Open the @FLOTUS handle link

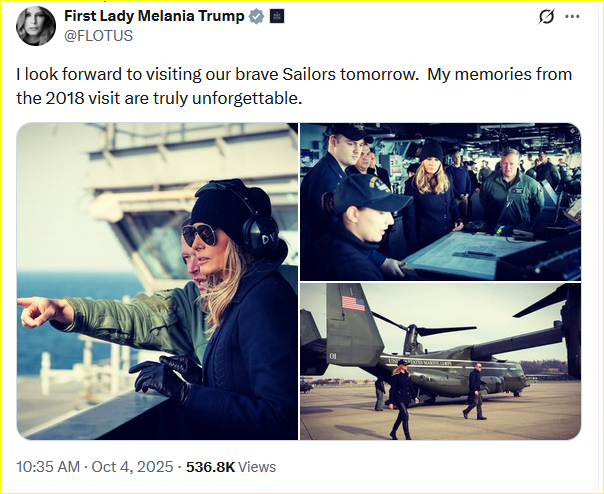[x=99, y=36]
